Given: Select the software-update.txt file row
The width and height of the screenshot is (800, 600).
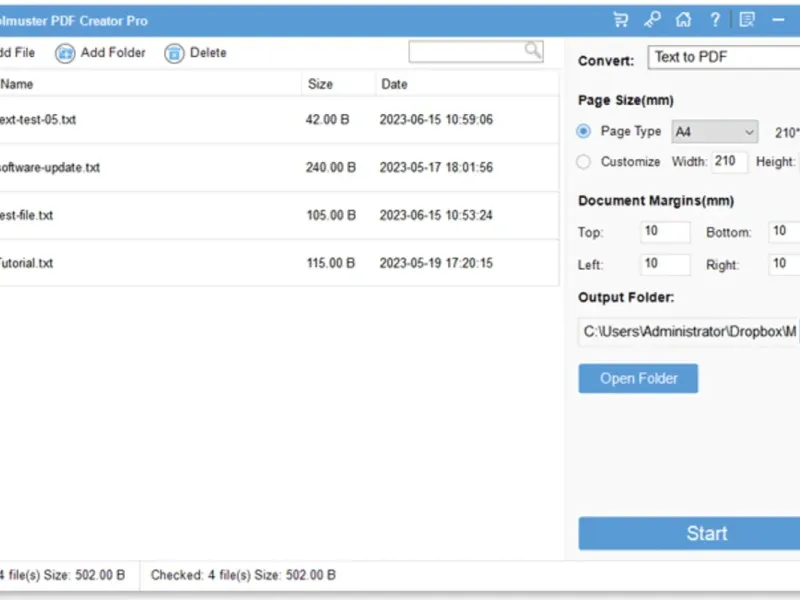Looking at the screenshot, I should 279,167.
